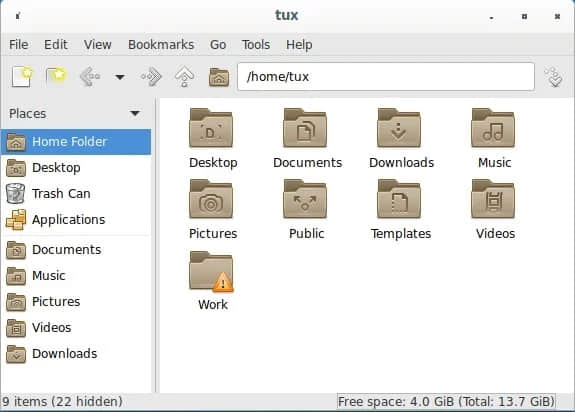The width and height of the screenshot is (575, 412).
Task: Open the Help menu
Action: coord(299,45)
